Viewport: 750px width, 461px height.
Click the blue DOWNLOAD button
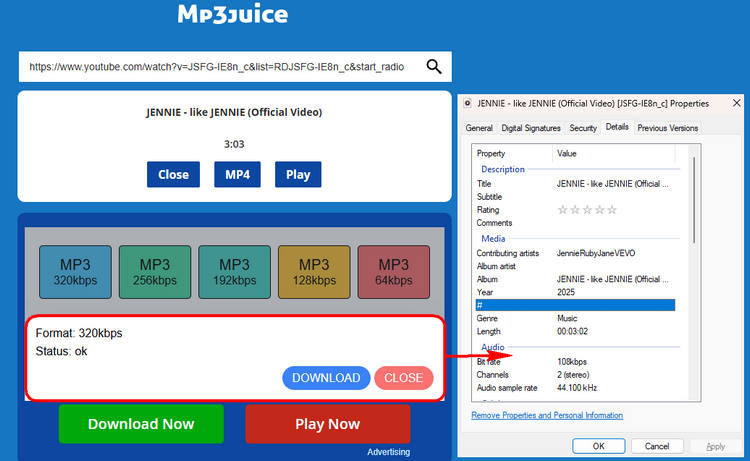(x=326, y=378)
